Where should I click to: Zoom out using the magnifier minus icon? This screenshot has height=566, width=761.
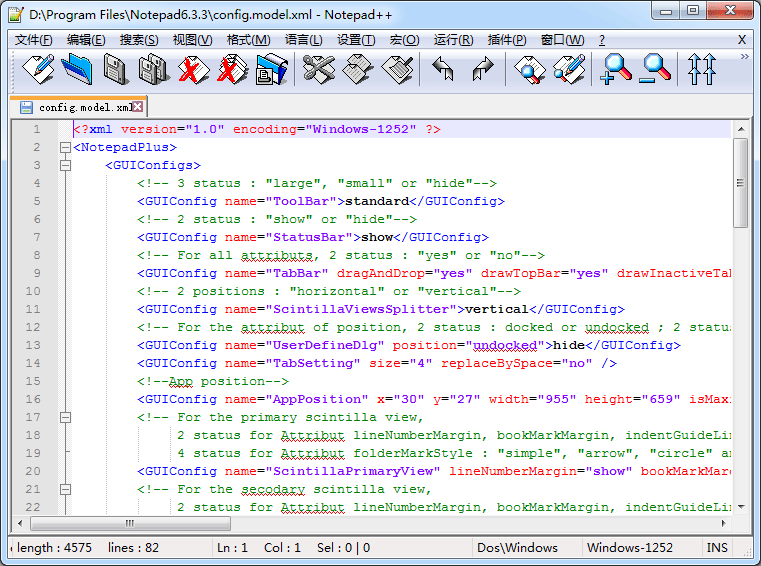tap(655, 69)
